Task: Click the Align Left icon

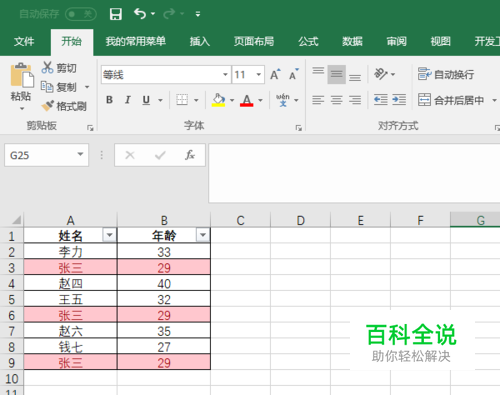Action: 318,100
